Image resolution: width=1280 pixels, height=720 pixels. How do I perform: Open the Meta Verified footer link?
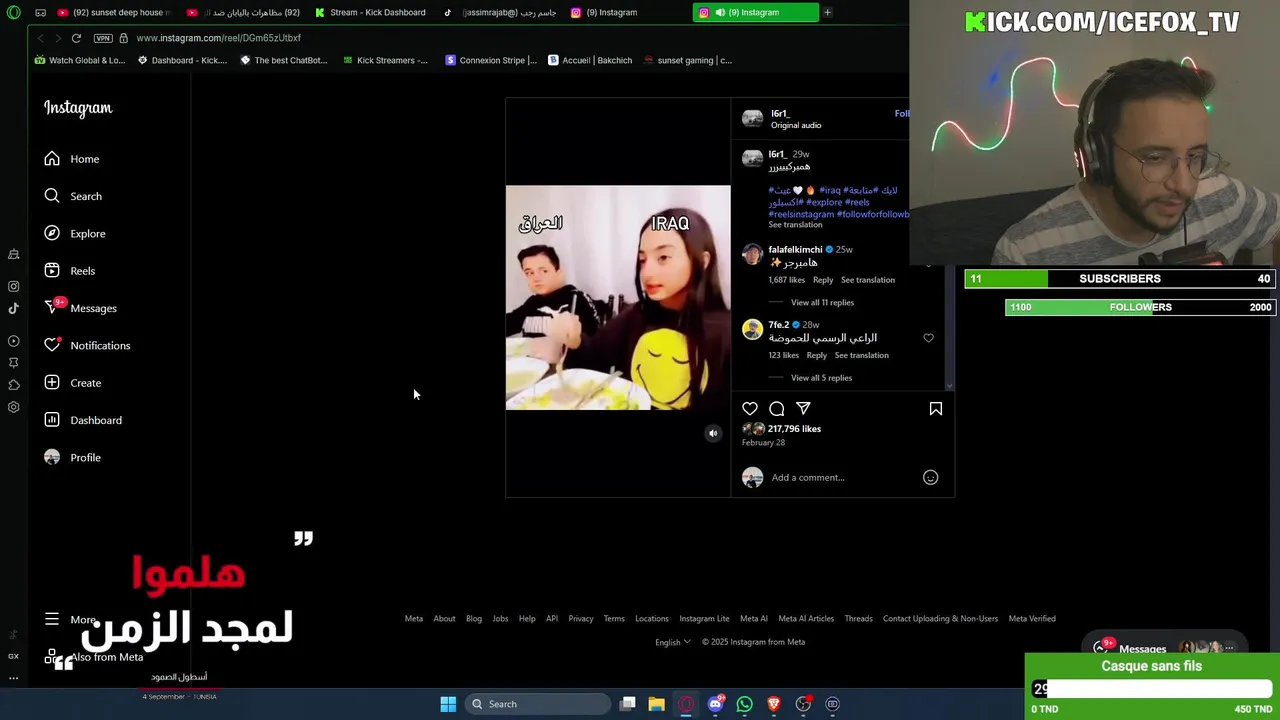click(1032, 619)
